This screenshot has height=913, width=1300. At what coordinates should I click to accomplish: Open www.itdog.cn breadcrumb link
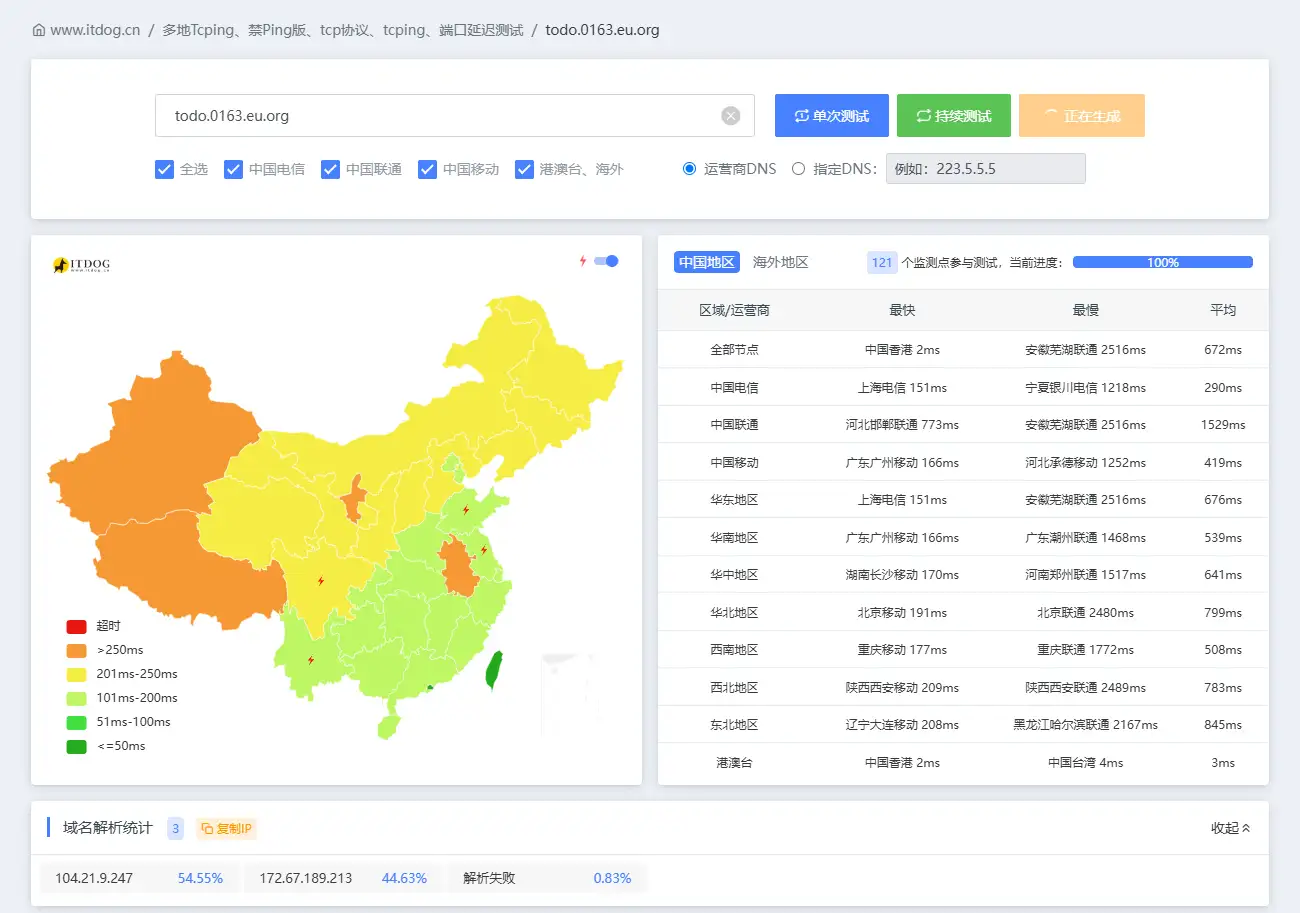95,30
